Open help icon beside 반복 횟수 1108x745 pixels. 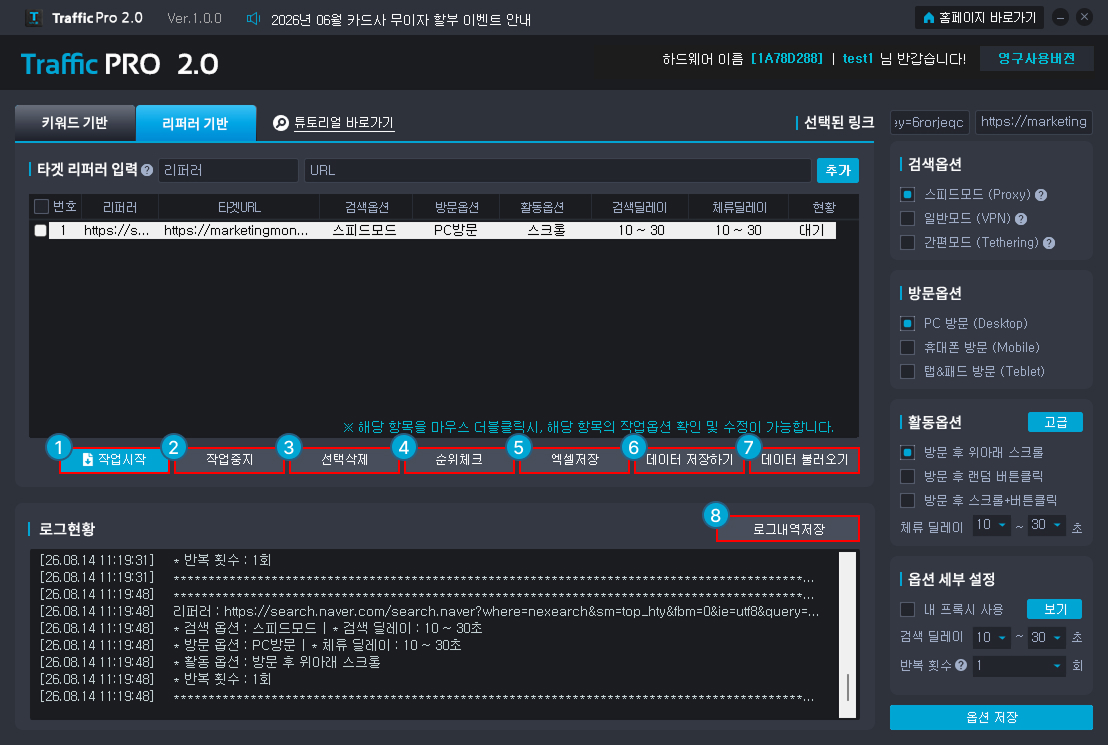click(x=961, y=665)
